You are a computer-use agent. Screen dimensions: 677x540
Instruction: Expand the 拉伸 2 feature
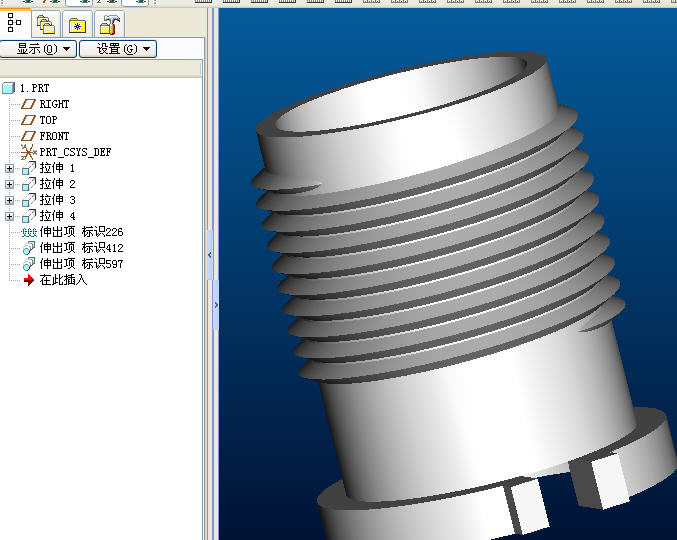(9, 184)
